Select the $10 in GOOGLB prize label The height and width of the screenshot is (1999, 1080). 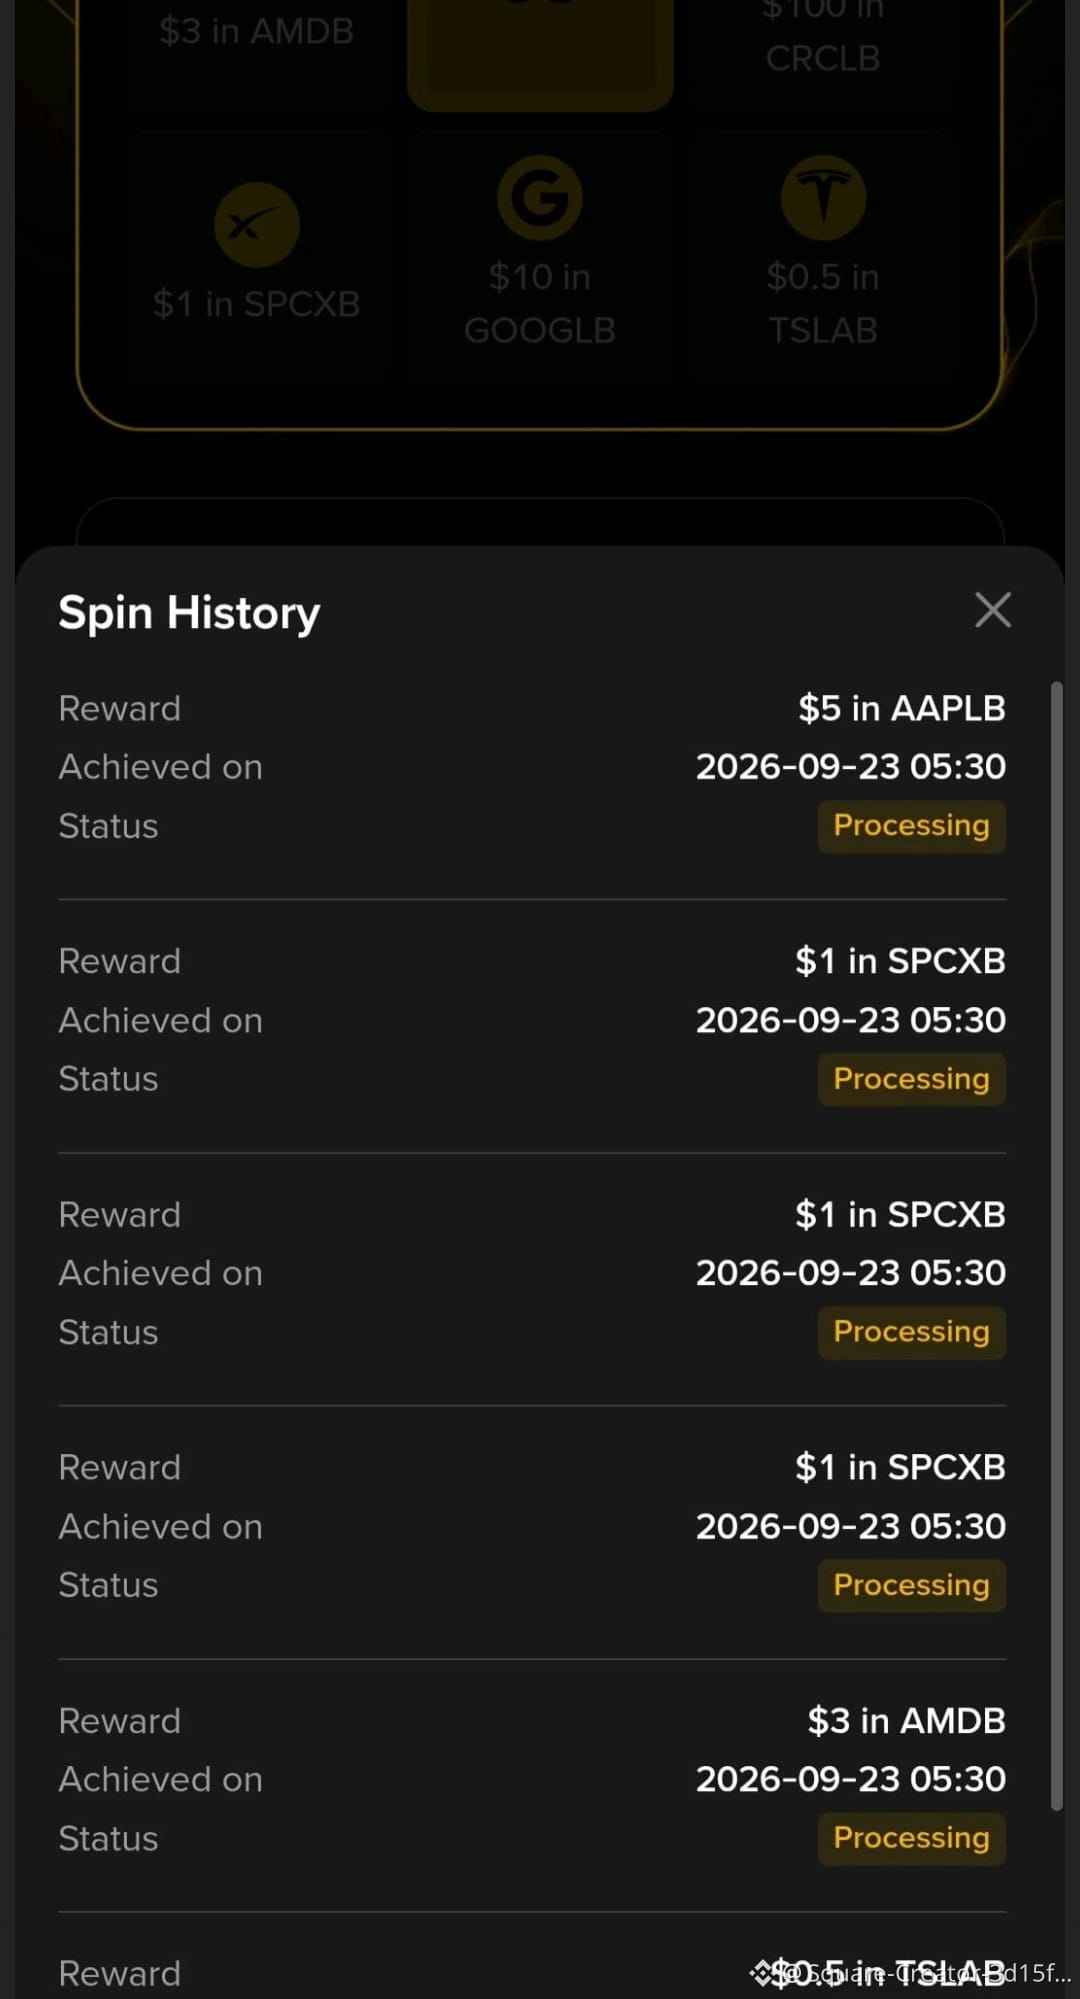click(540, 303)
